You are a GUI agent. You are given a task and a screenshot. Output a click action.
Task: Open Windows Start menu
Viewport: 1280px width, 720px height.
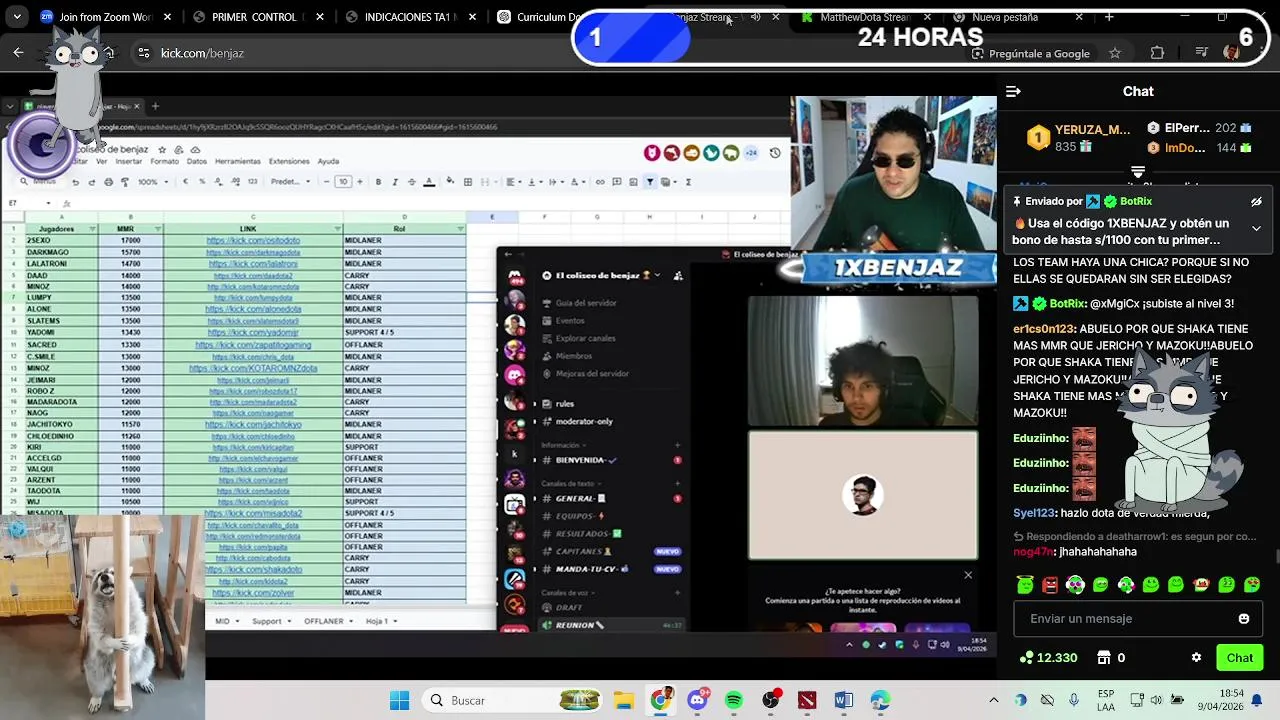coord(399,700)
